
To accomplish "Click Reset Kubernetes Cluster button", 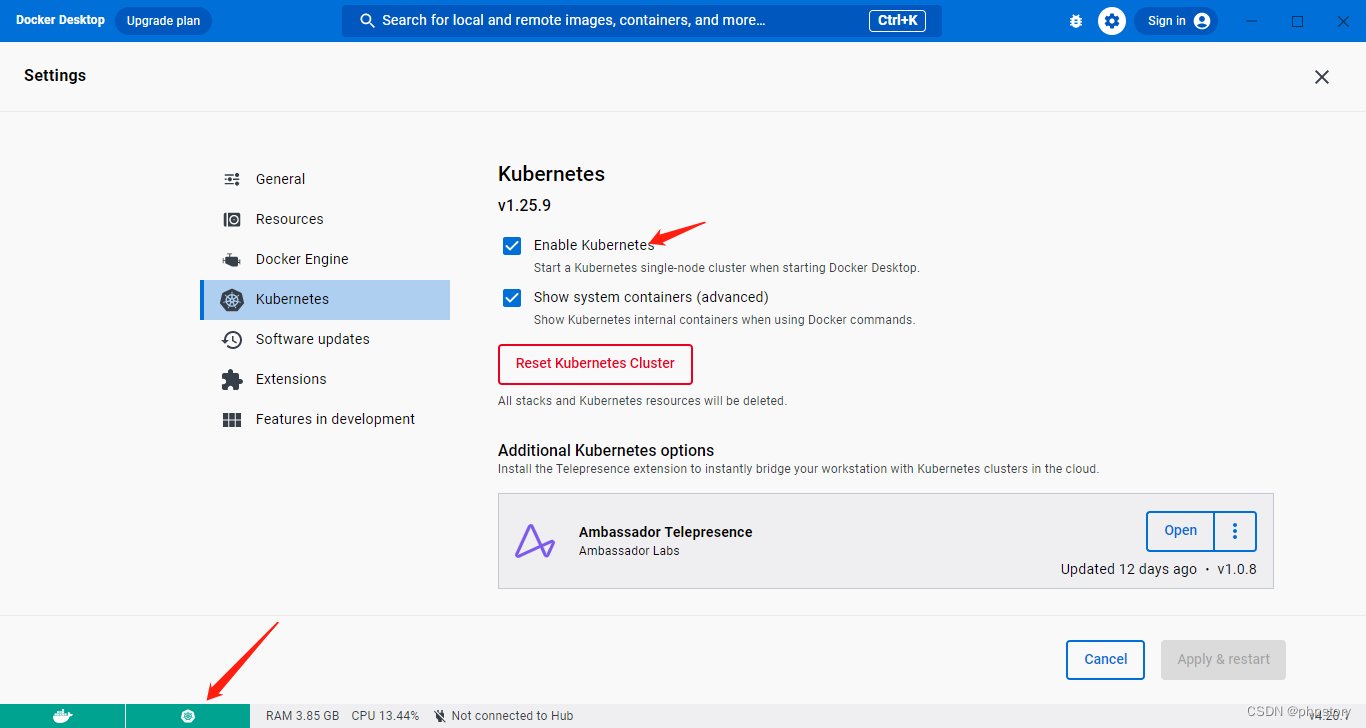I will (595, 364).
